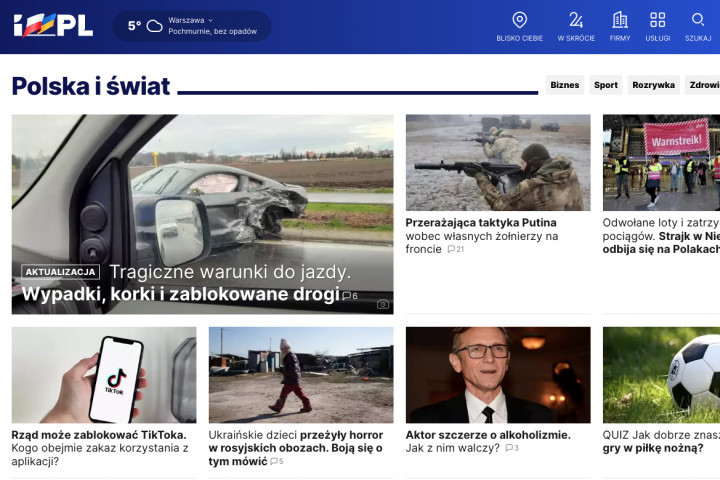Click the Szukaj magnifier icon
The width and height of the screenshot is (720, 480).
pyautogui.click(x=698, y=20)
